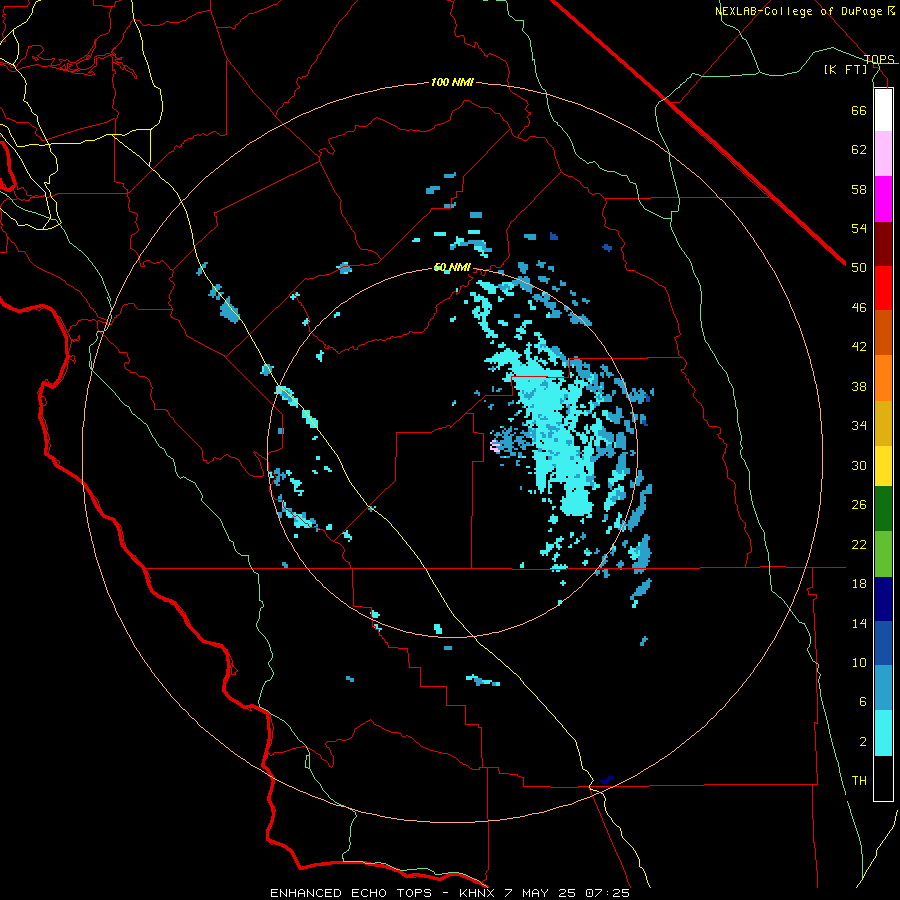Pick the yellow legend swatch
Viewport: 900px width, 900px height.
click(x=883, y=466)
